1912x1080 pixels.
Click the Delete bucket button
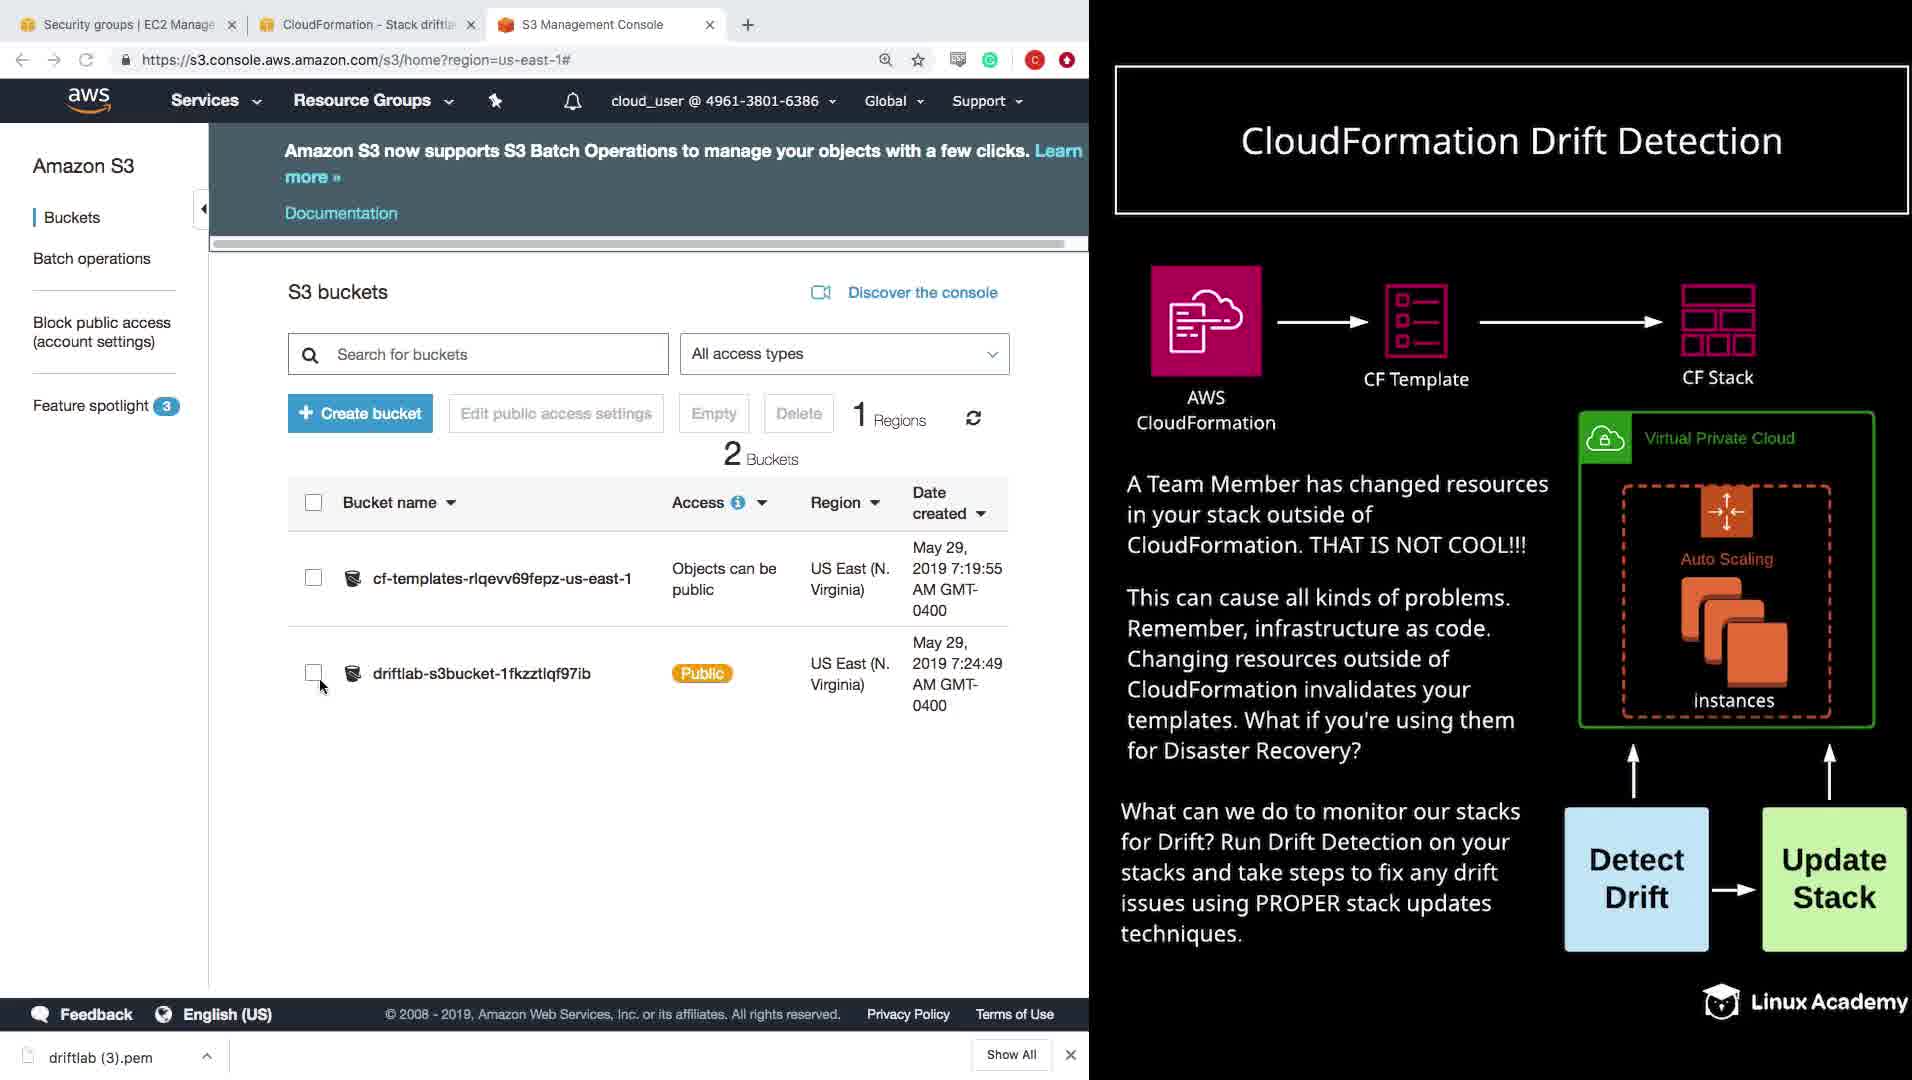799,414
